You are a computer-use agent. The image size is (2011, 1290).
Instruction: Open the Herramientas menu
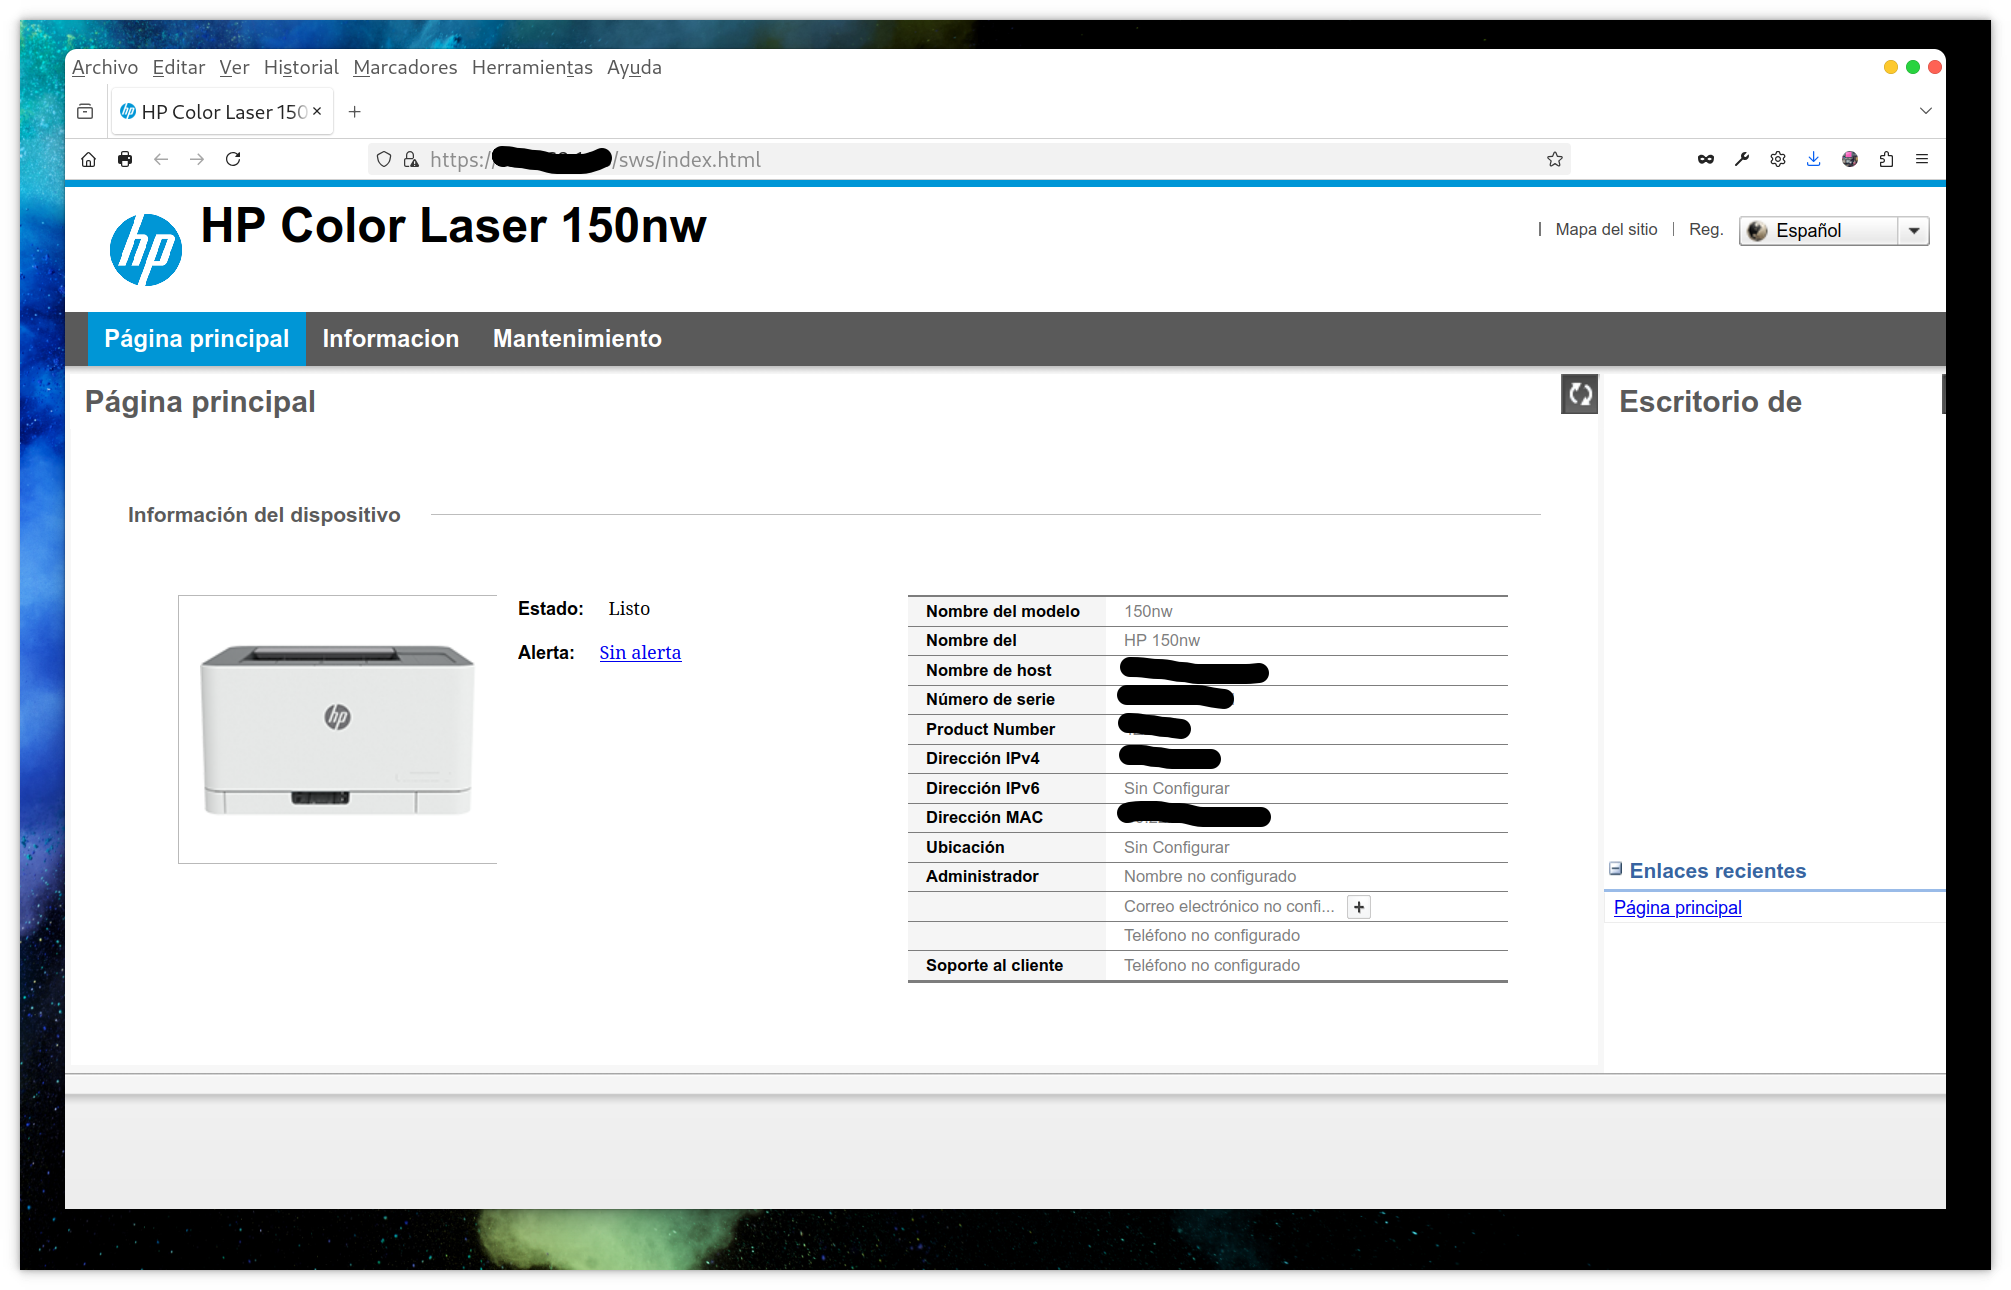[x=532, y=67]
